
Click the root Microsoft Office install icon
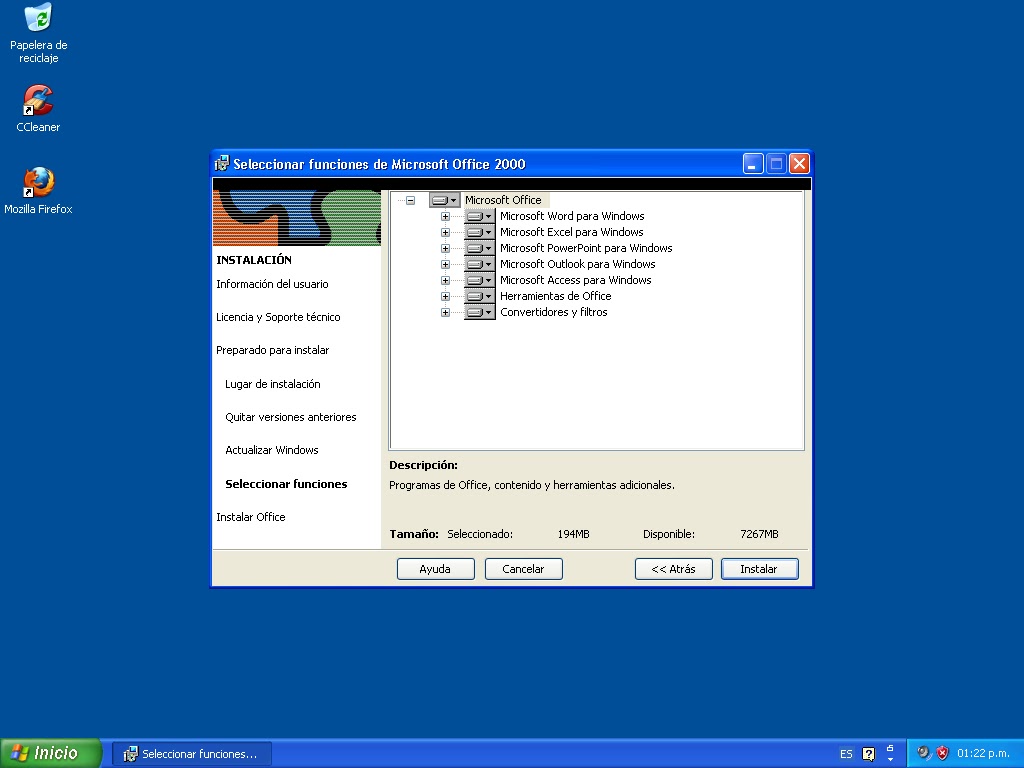(x=441, y=200)
